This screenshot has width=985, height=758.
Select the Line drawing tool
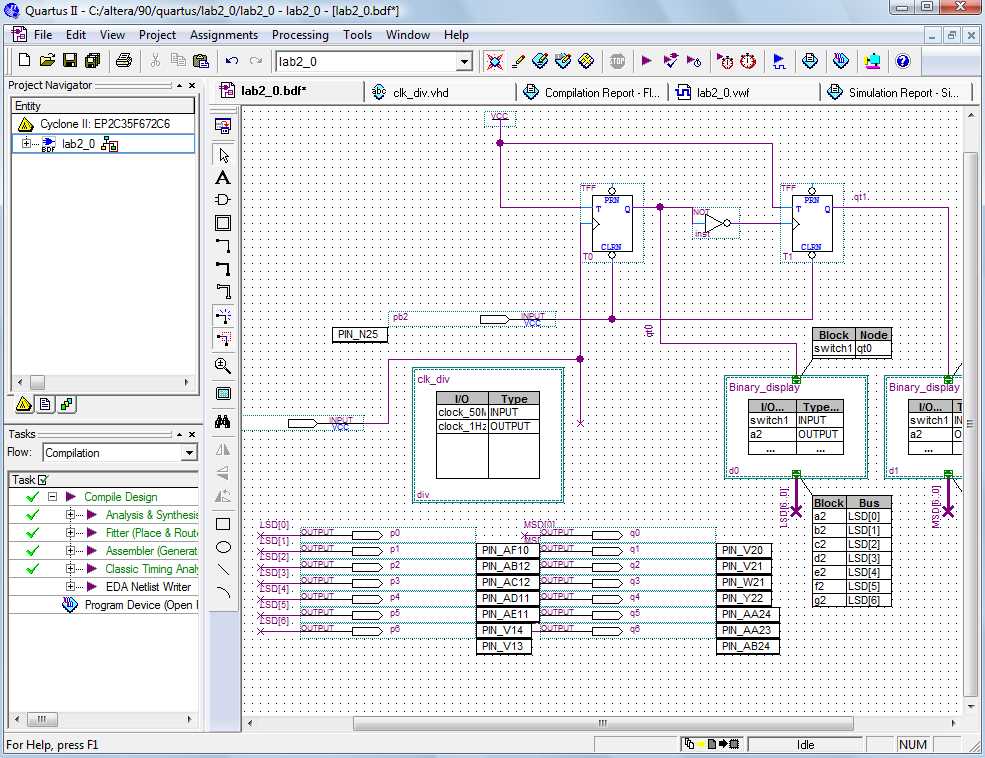coord(223,570)
